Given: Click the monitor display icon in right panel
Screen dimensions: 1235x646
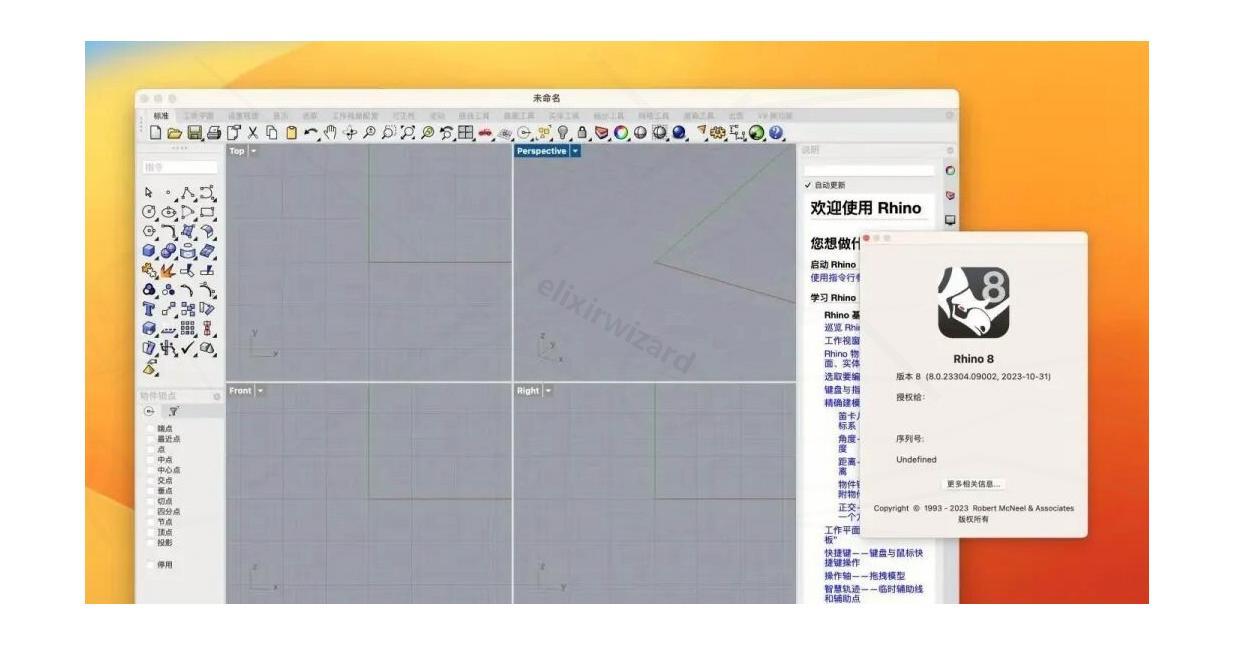Looking at the screenshot, I should (x=949, y=219).
